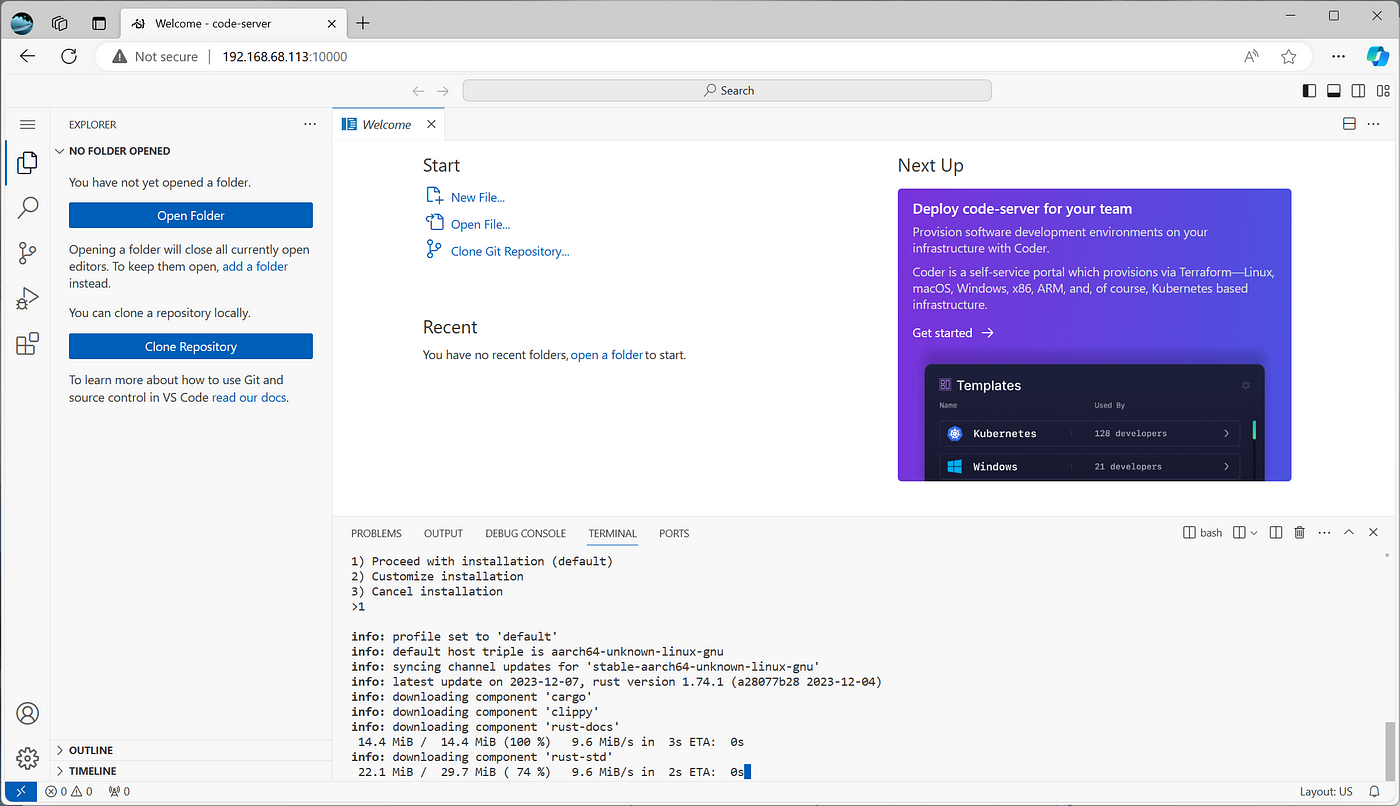Toggle the secondary sidebar layout button

coord(1358,91)
